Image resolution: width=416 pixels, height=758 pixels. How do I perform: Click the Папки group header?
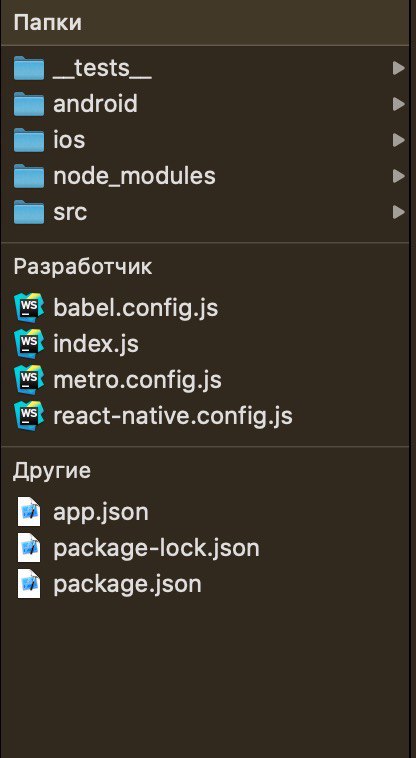tap(47, 23)
